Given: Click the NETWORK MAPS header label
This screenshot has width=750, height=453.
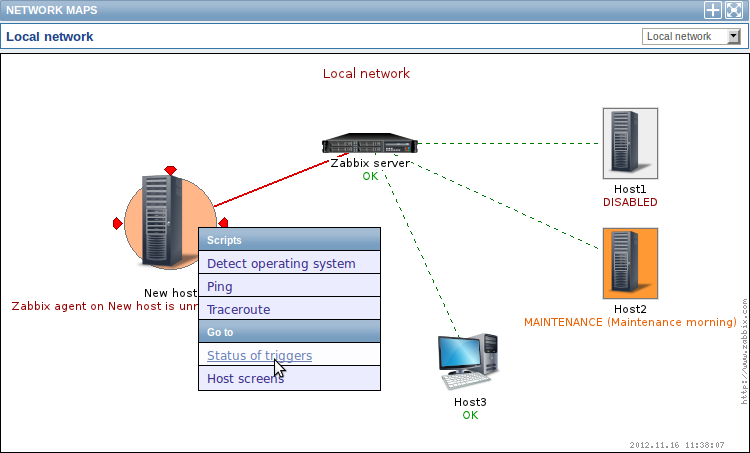Looking at the screenshot, I should coord(52,10).
